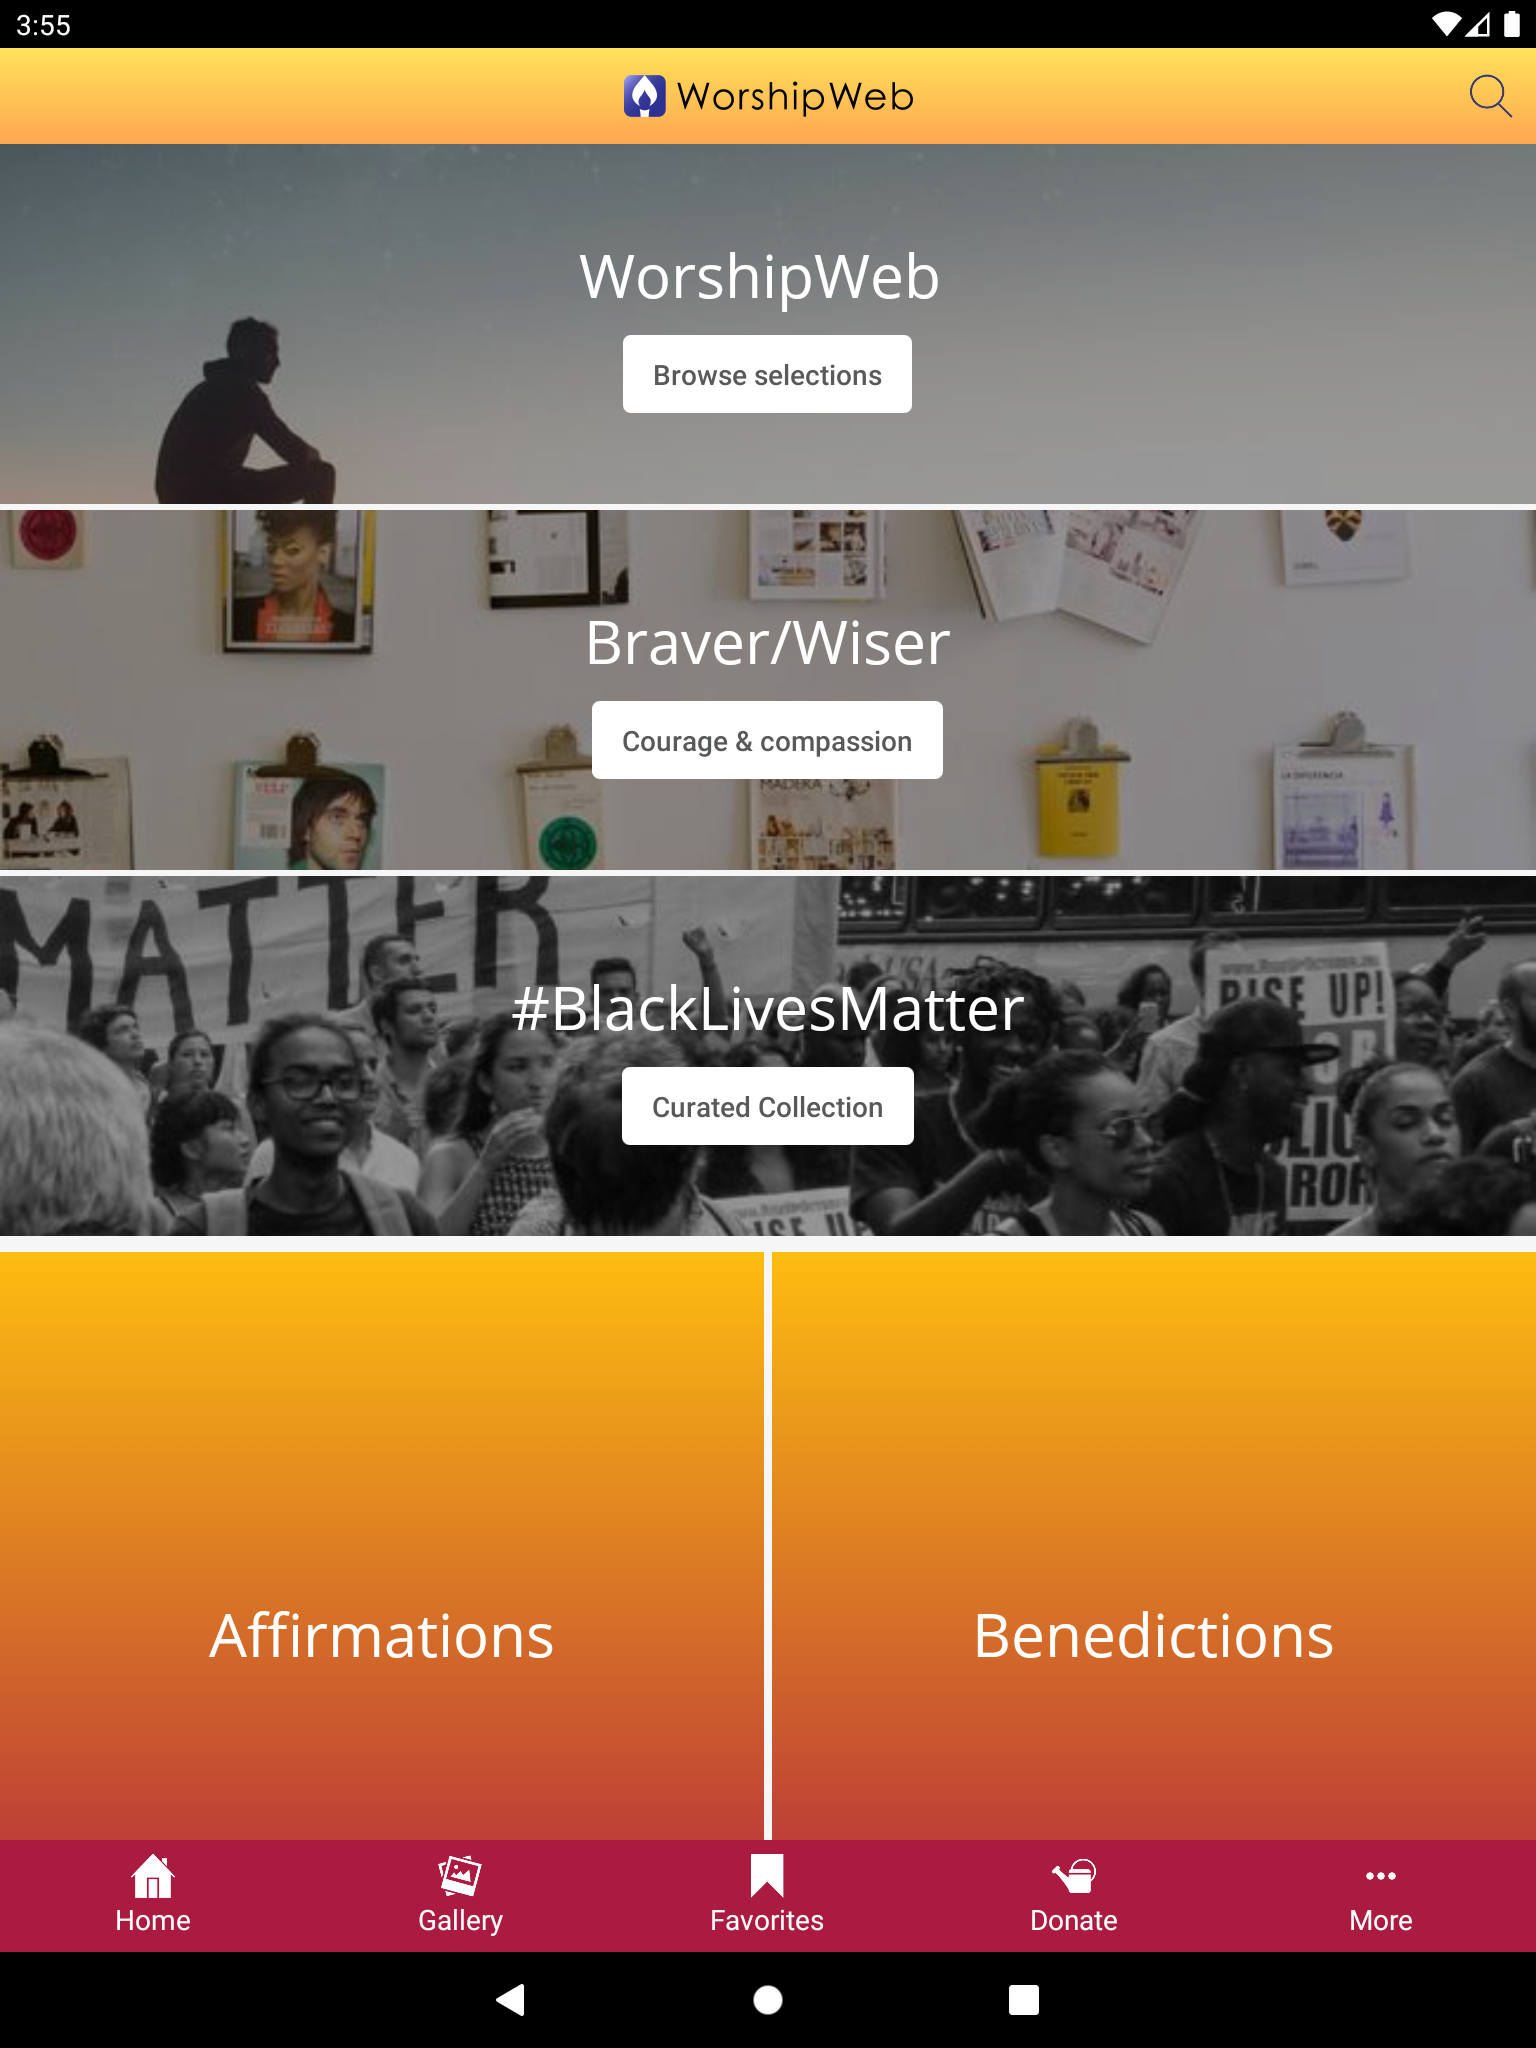1536x2048 pixels.
Task: Select the Favorites tab label
Action: click(767, 1920)
